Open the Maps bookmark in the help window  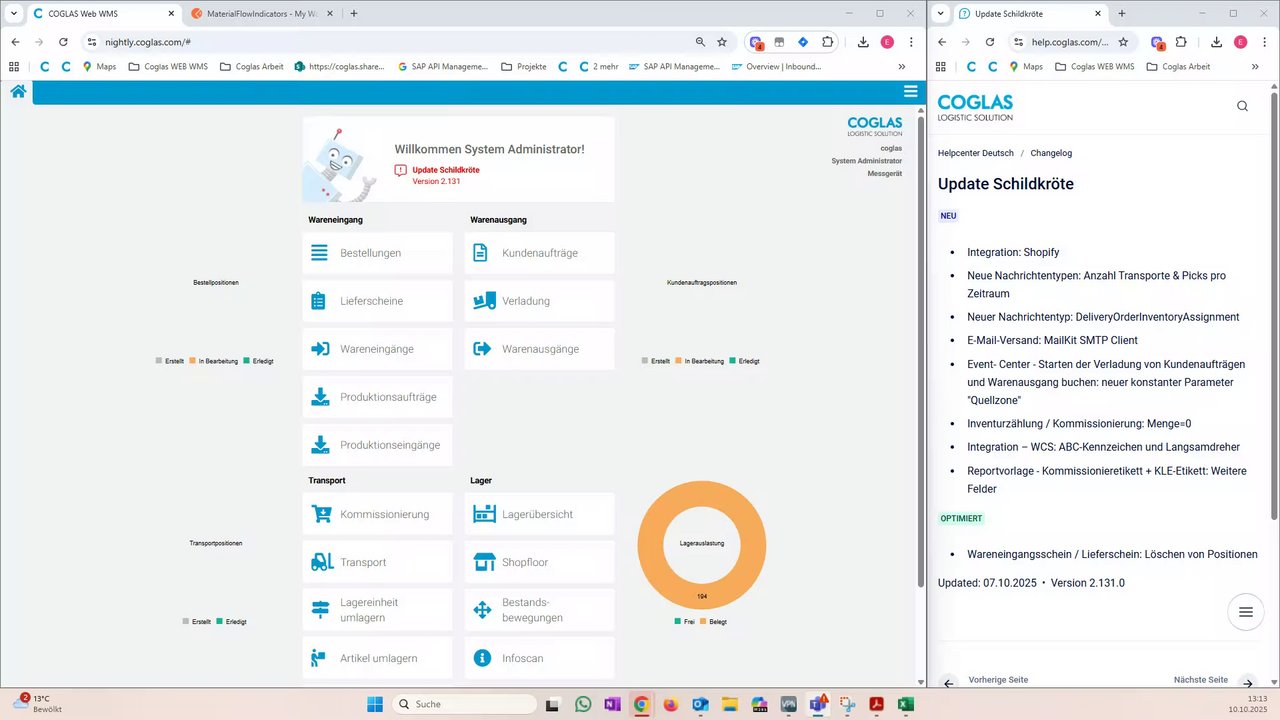coord(1025,67)
